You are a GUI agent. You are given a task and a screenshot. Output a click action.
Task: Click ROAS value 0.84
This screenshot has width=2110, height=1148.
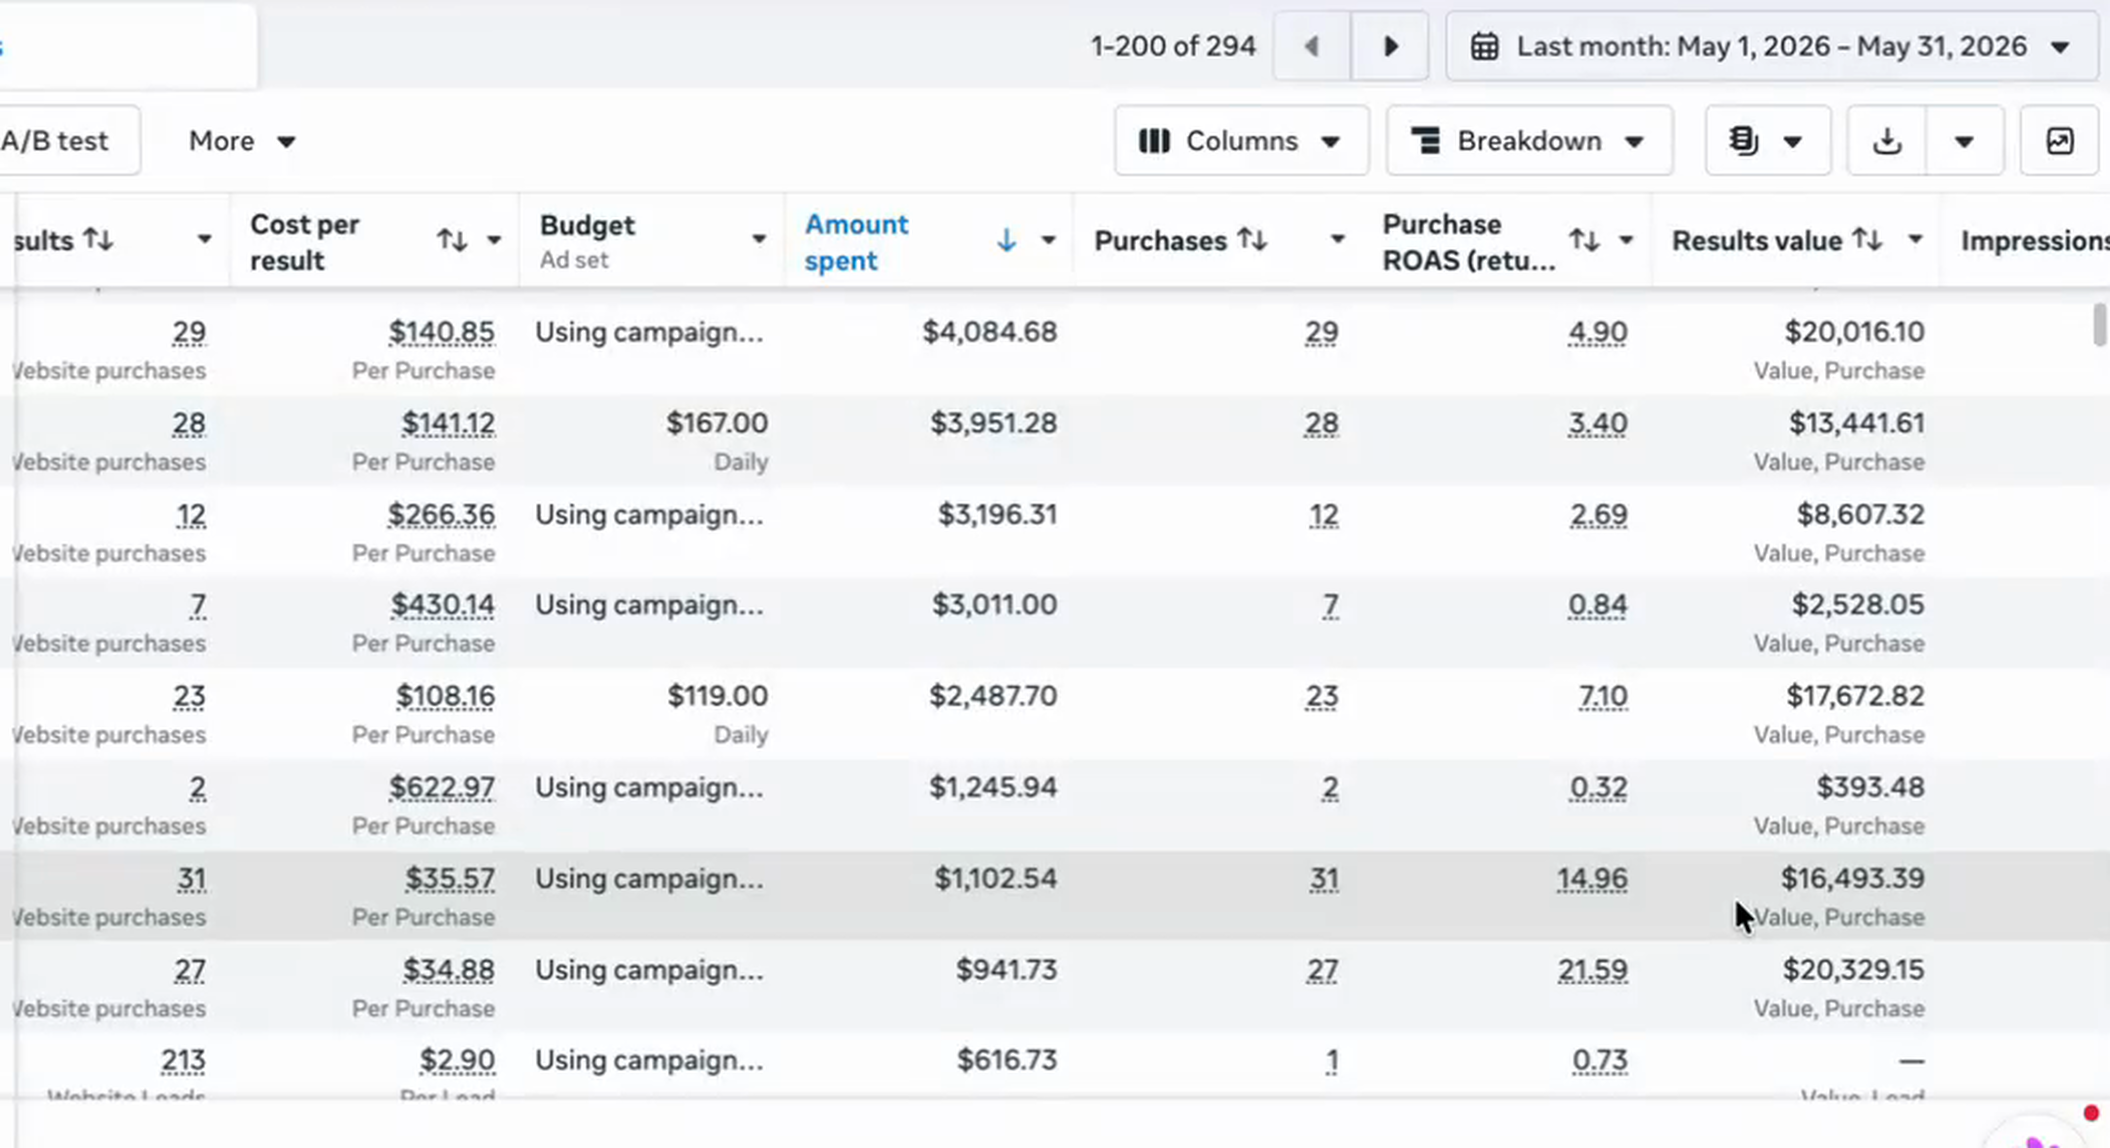point(1597,605)
